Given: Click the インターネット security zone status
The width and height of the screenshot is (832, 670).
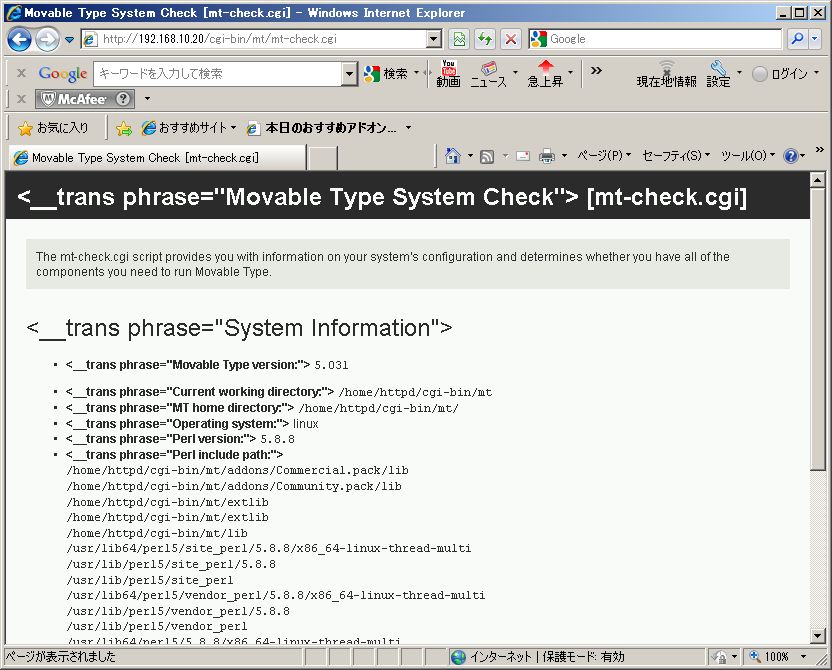Looking at the screenshot, I should pos(537,657).
